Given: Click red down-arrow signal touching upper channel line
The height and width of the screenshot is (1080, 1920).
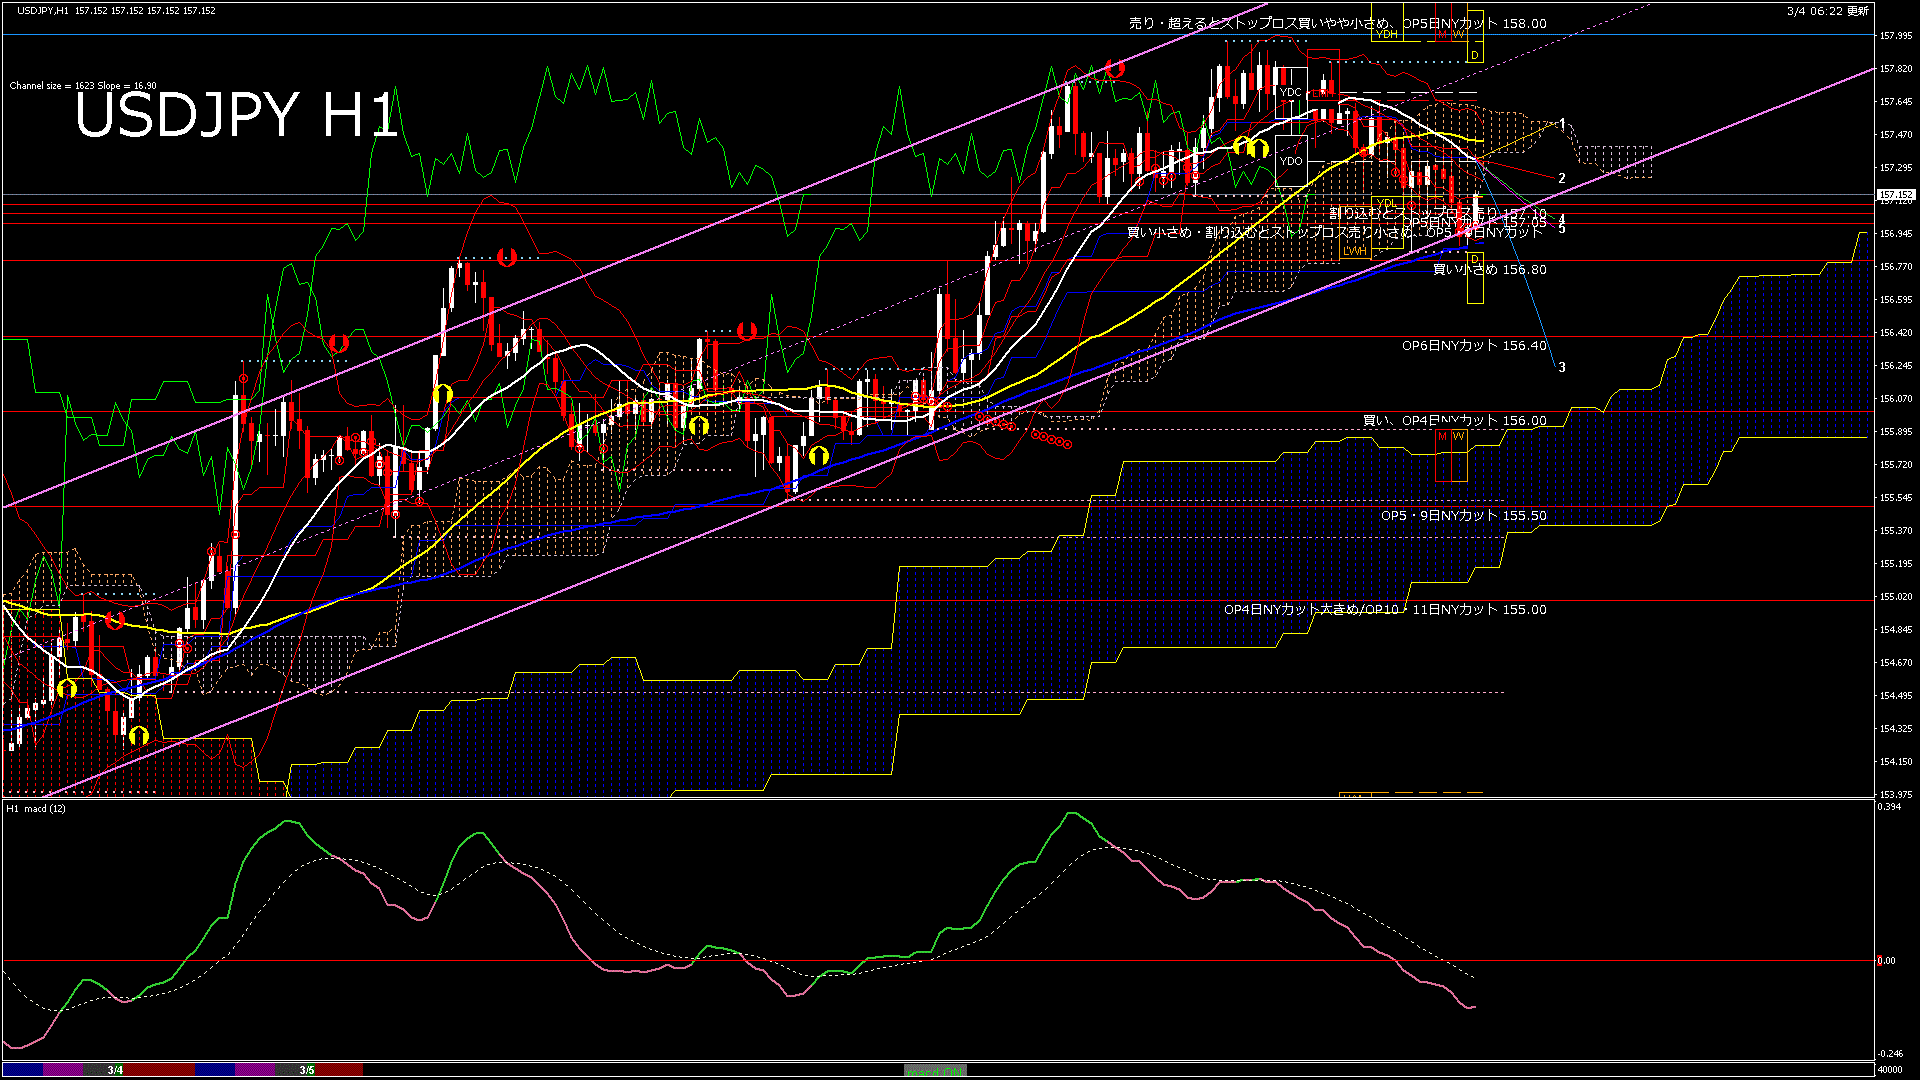Looking at the screenshot, I should coord(1115,69).
